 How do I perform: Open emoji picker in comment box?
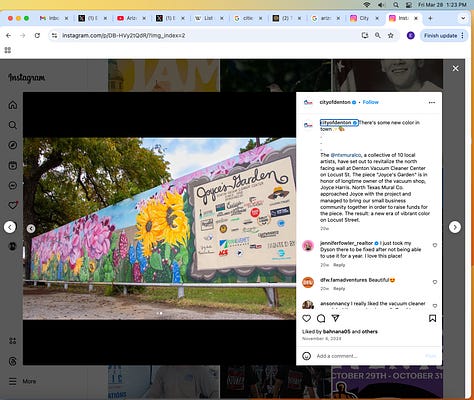(x=306, y=356)
